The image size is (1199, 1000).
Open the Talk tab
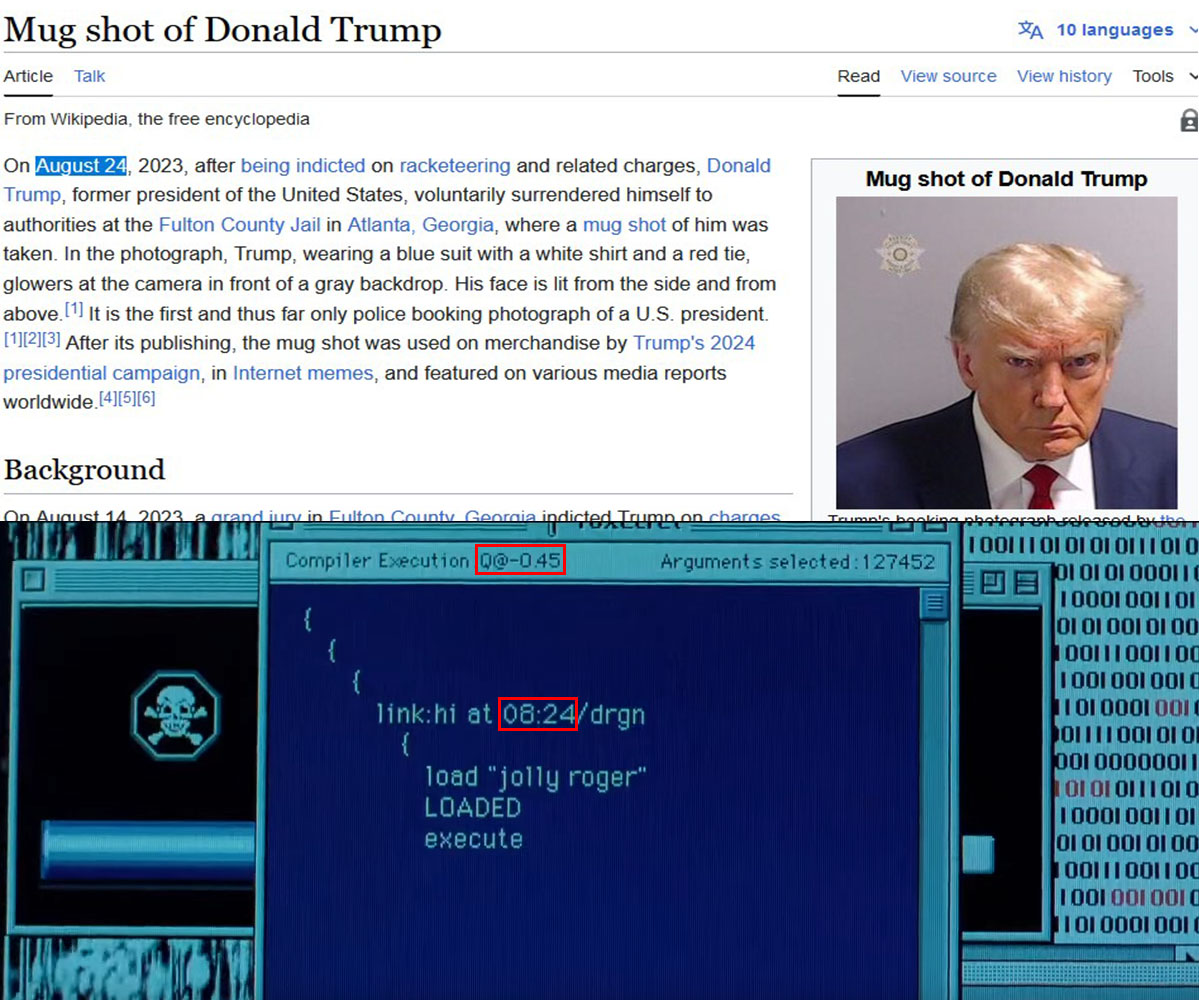[89, 76]
